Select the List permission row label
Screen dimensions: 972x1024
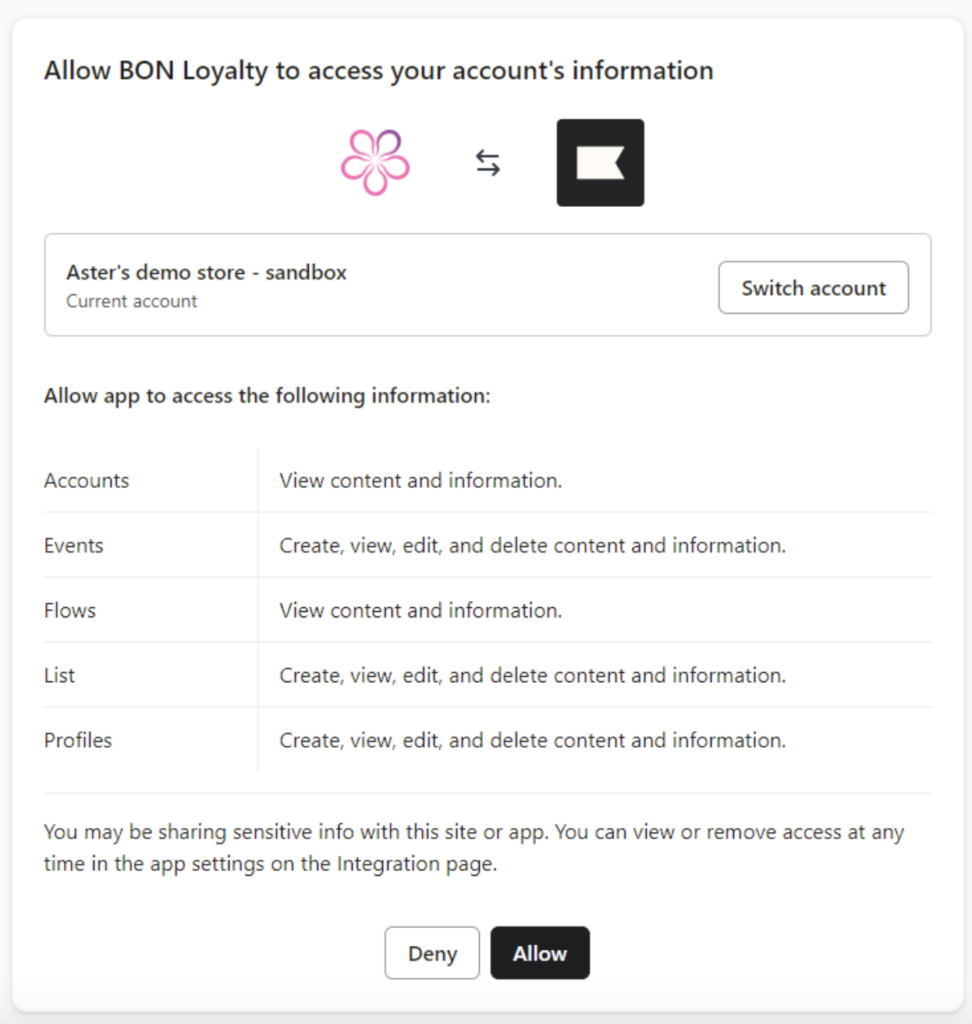(60, 675)
